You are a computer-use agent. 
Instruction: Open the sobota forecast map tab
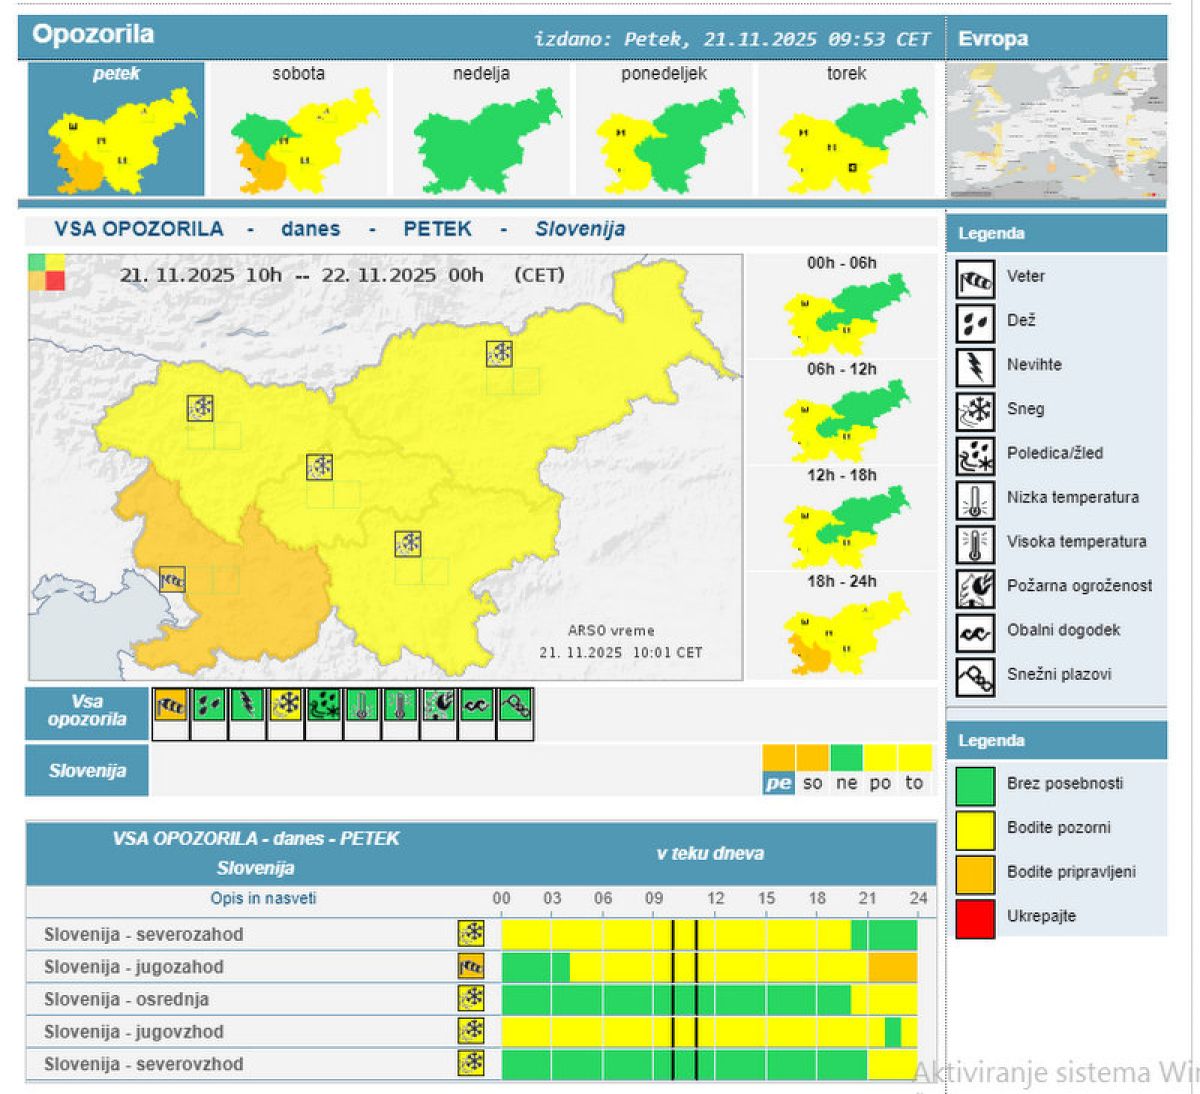pos(297,130)
